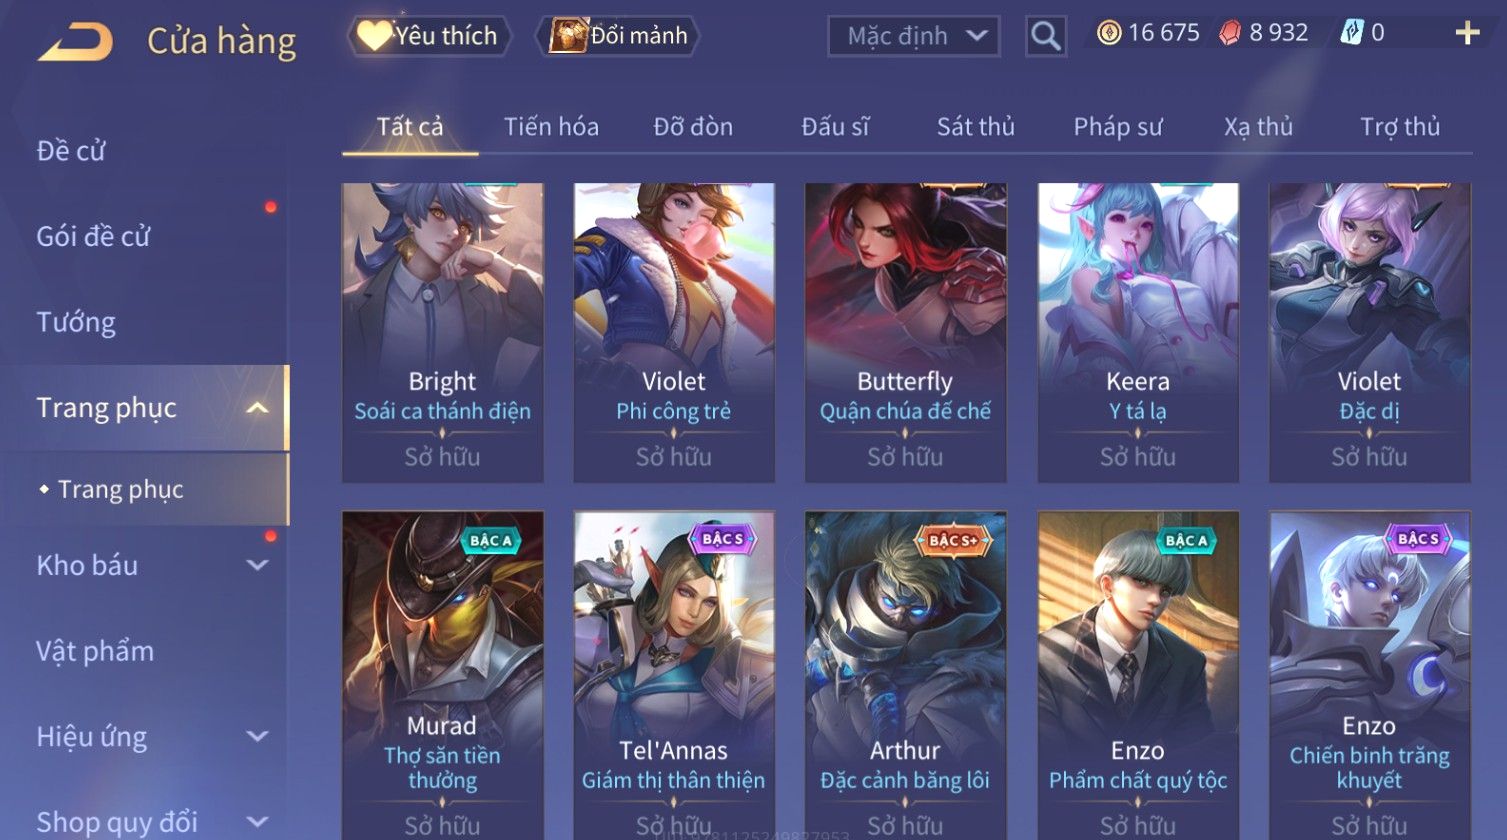The width and height of the screenshot is (1507, 840).
Task: Open Arthur Đặc cảnh băng lôi skin card
Action: coord(905,676)
